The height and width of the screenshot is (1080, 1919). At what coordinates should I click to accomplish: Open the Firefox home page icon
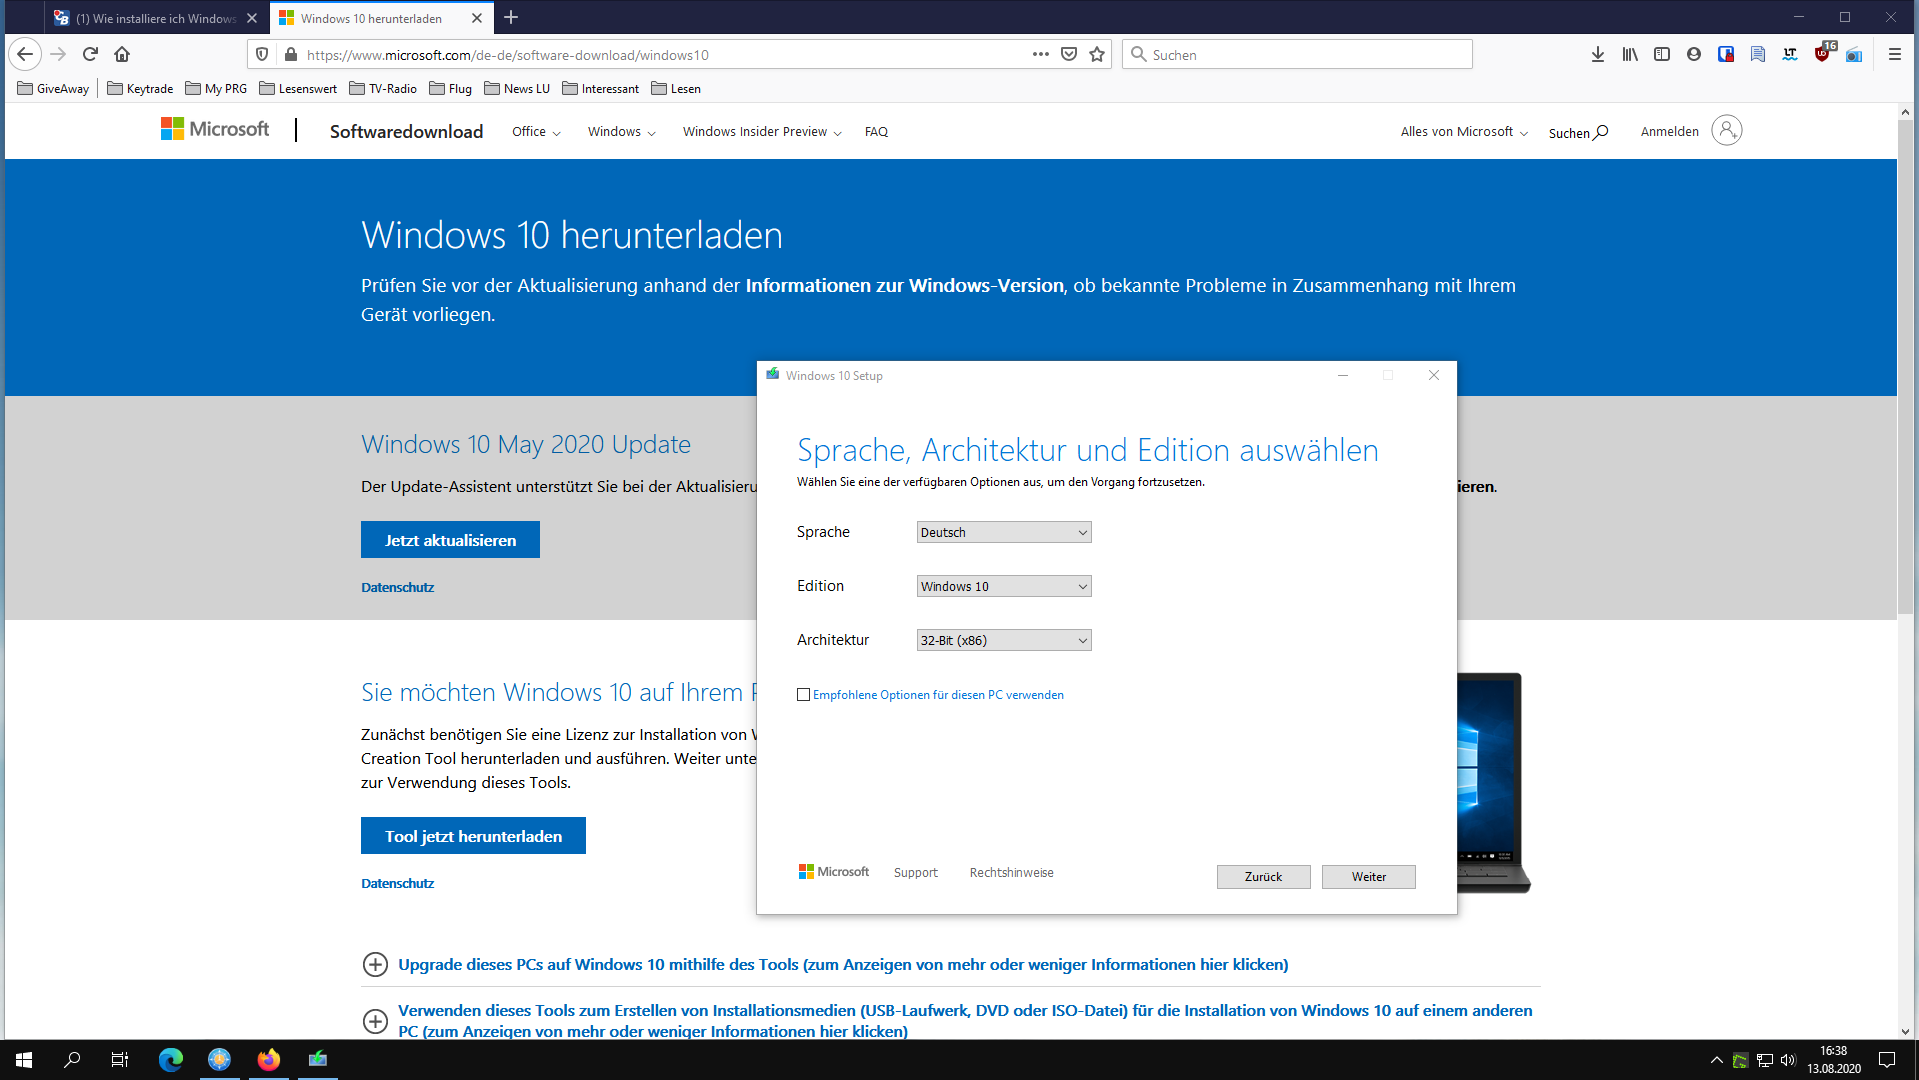(122, 54)
